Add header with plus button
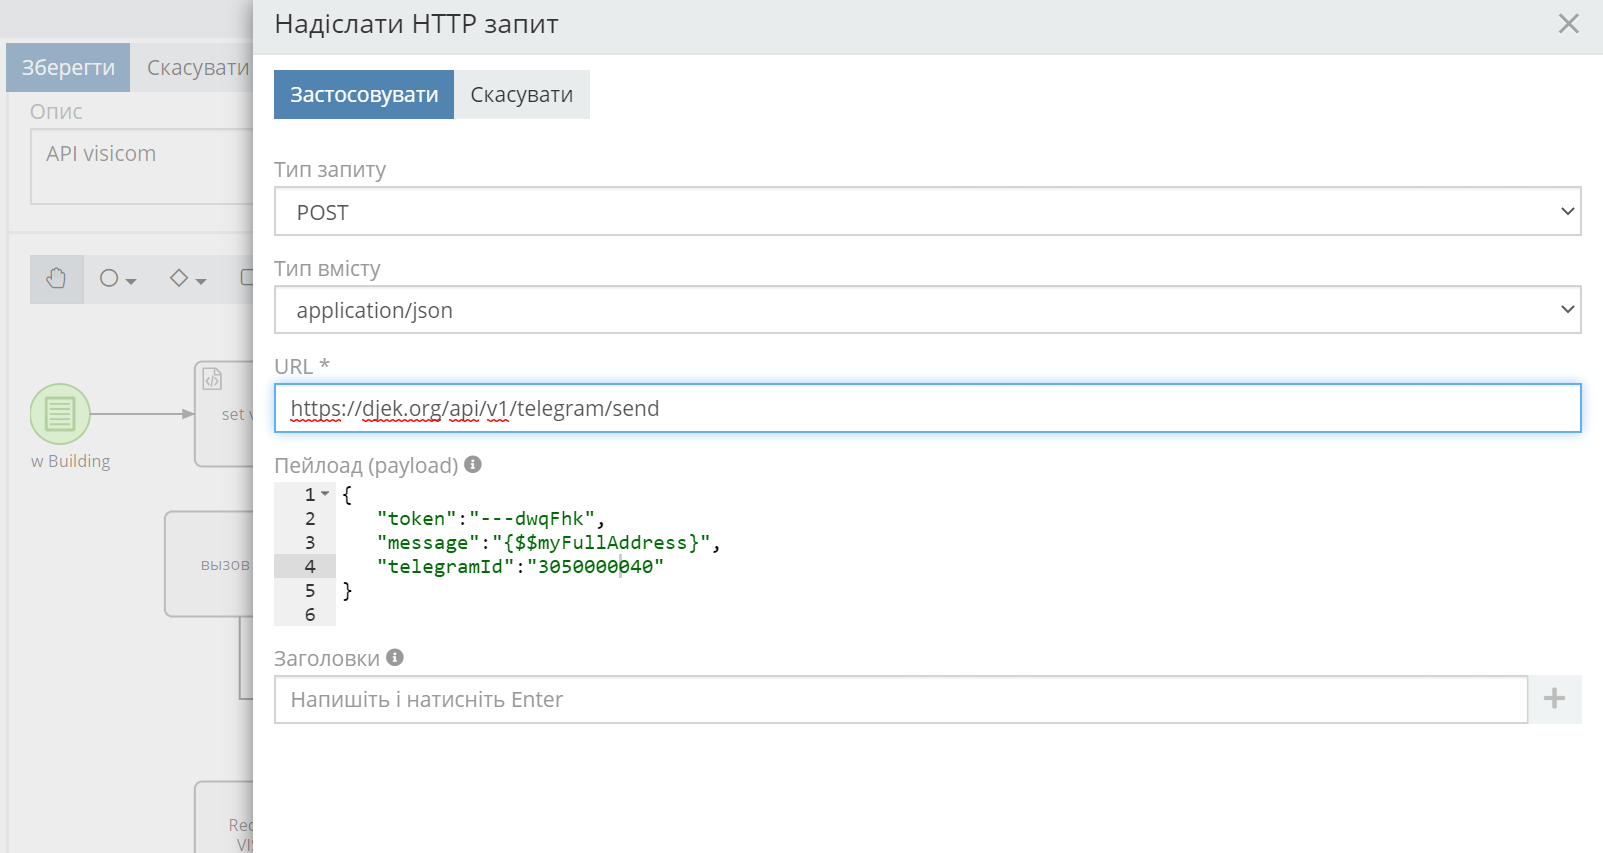Screen dimensions: 1603x853 (x=1554, y=699)
